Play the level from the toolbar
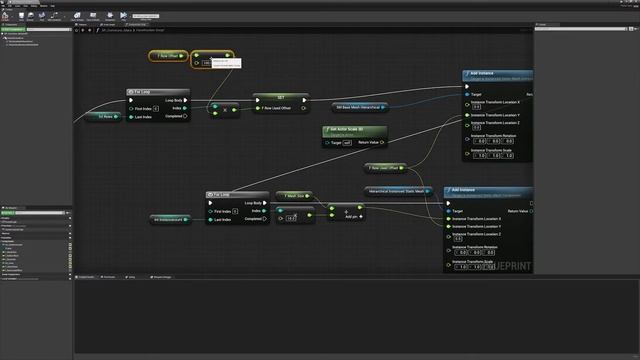The image size is (640, 360). click(x=123, y=16)
